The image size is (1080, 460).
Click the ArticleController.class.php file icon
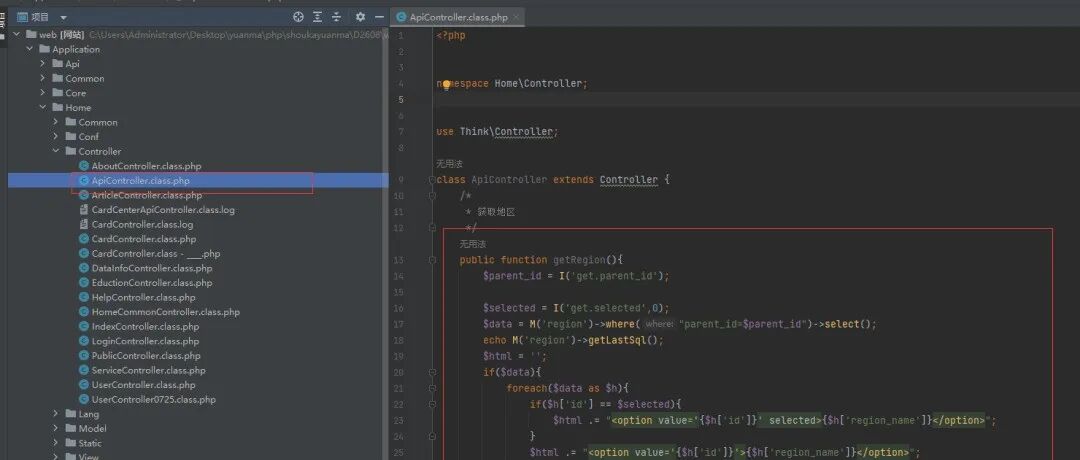[84, 195]
